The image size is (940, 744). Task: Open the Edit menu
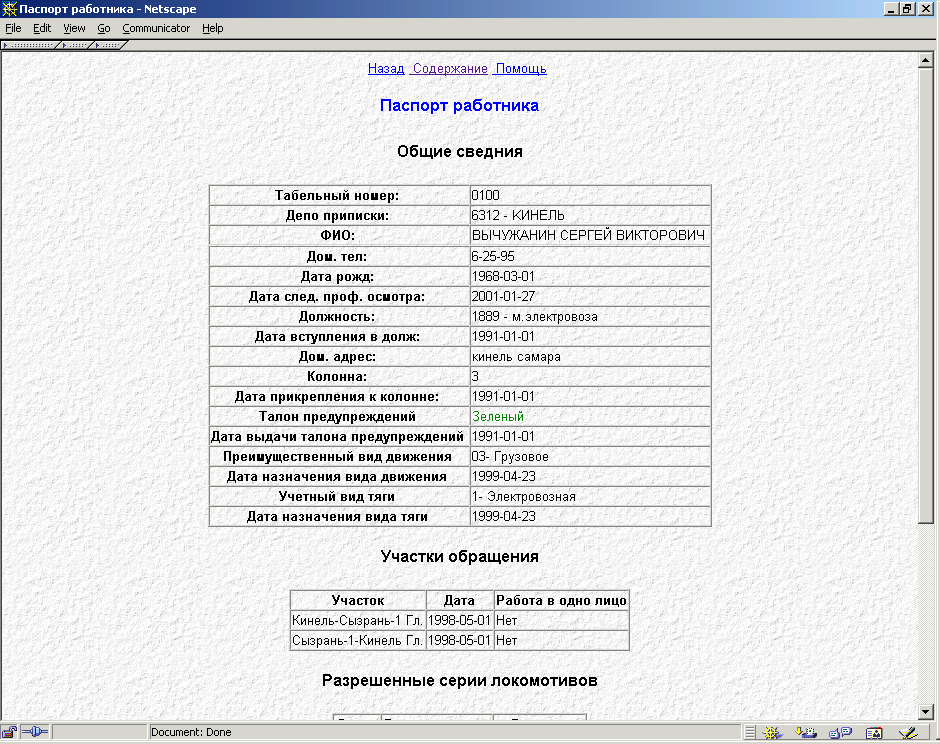[x=42, y=28]
